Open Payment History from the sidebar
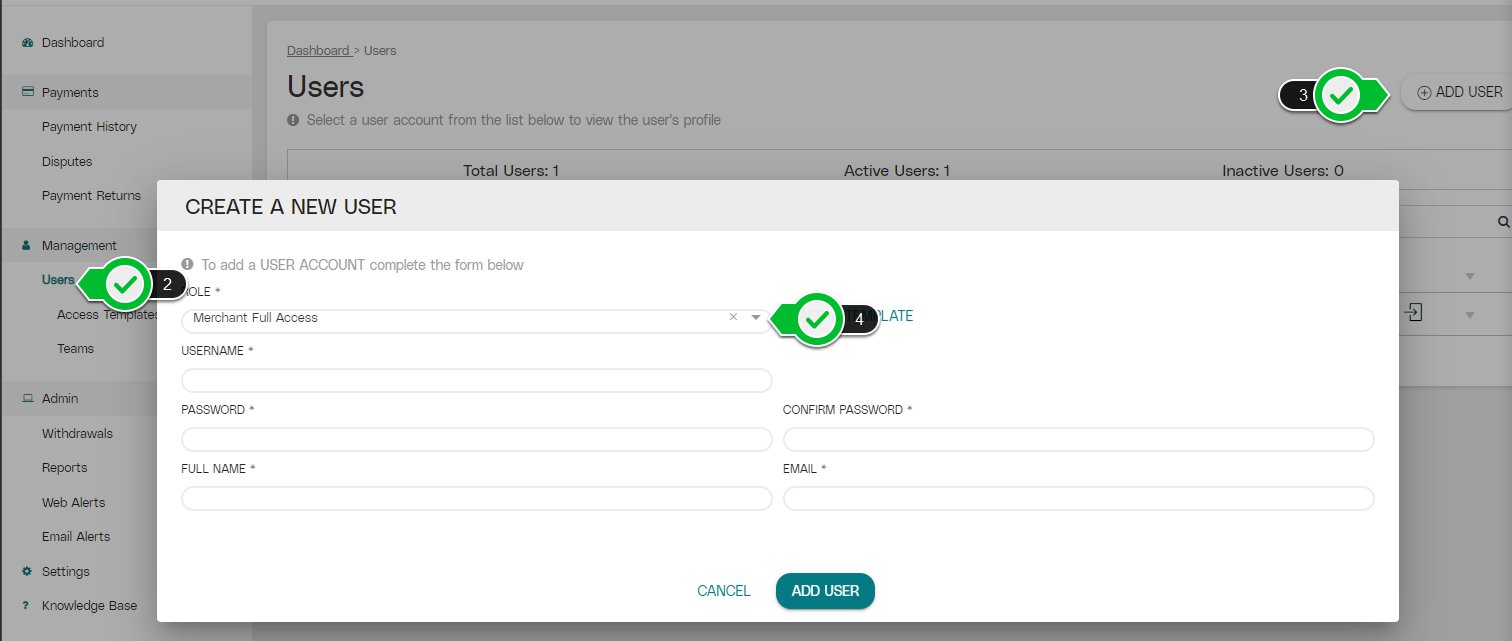 point(89,126)
